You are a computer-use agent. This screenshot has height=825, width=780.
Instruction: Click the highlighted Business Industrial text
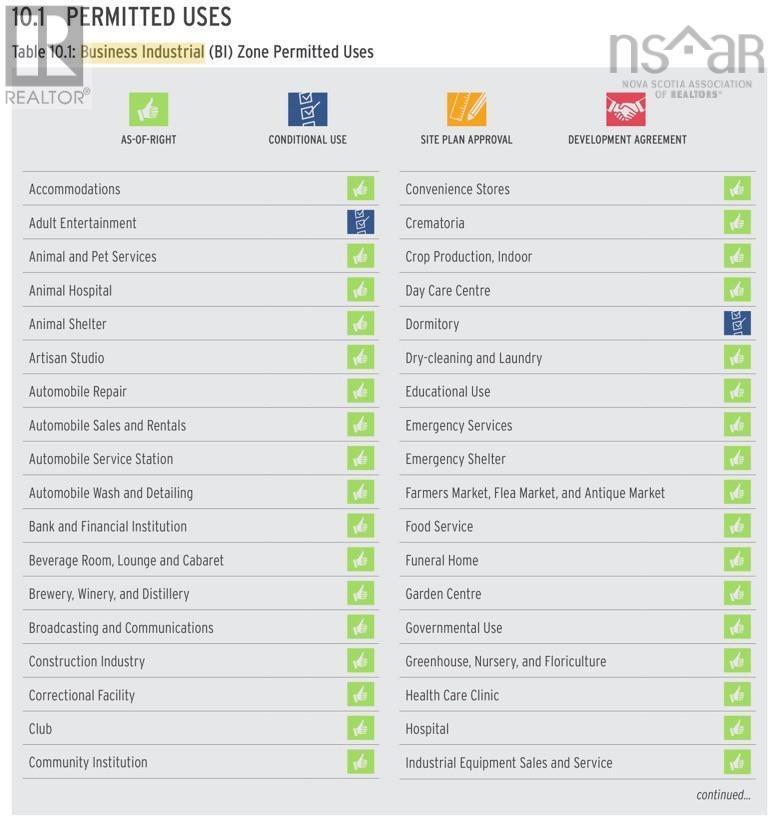142,52
